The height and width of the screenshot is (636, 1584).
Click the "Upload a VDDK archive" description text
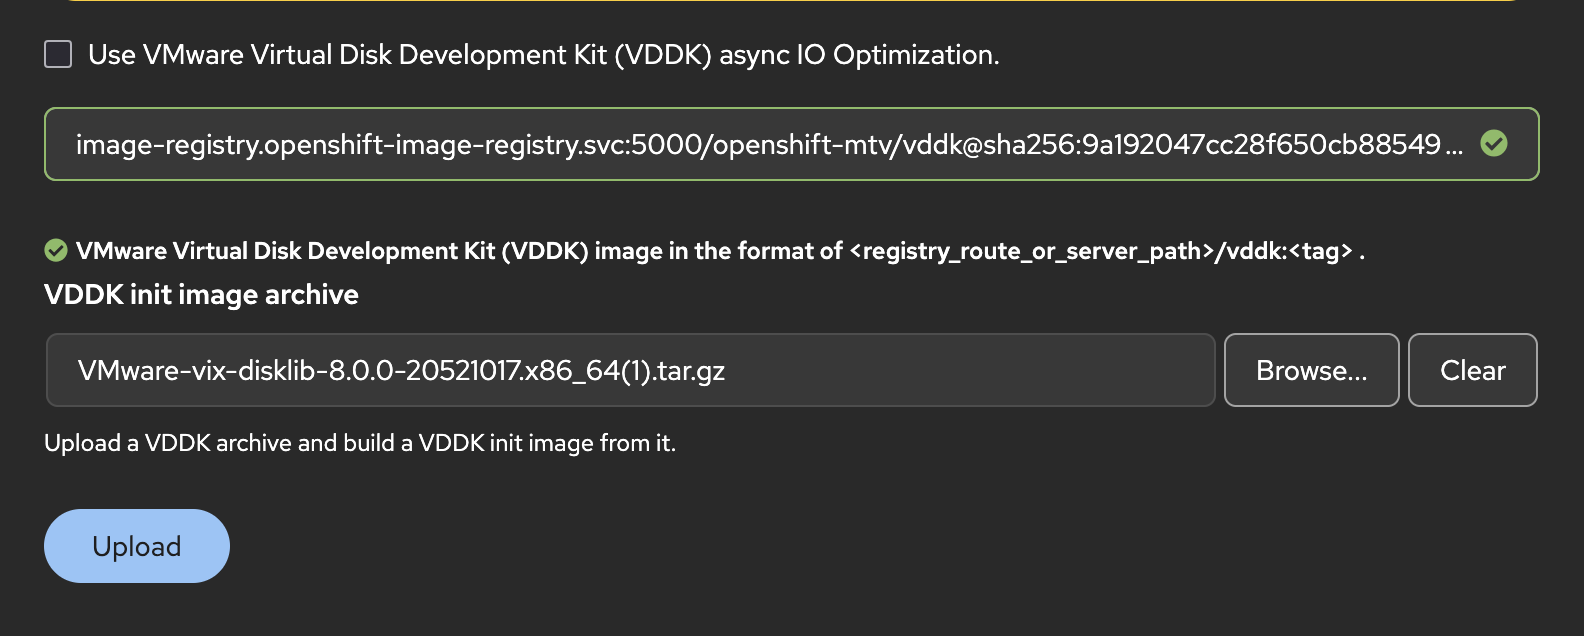[x=360, y=443]
